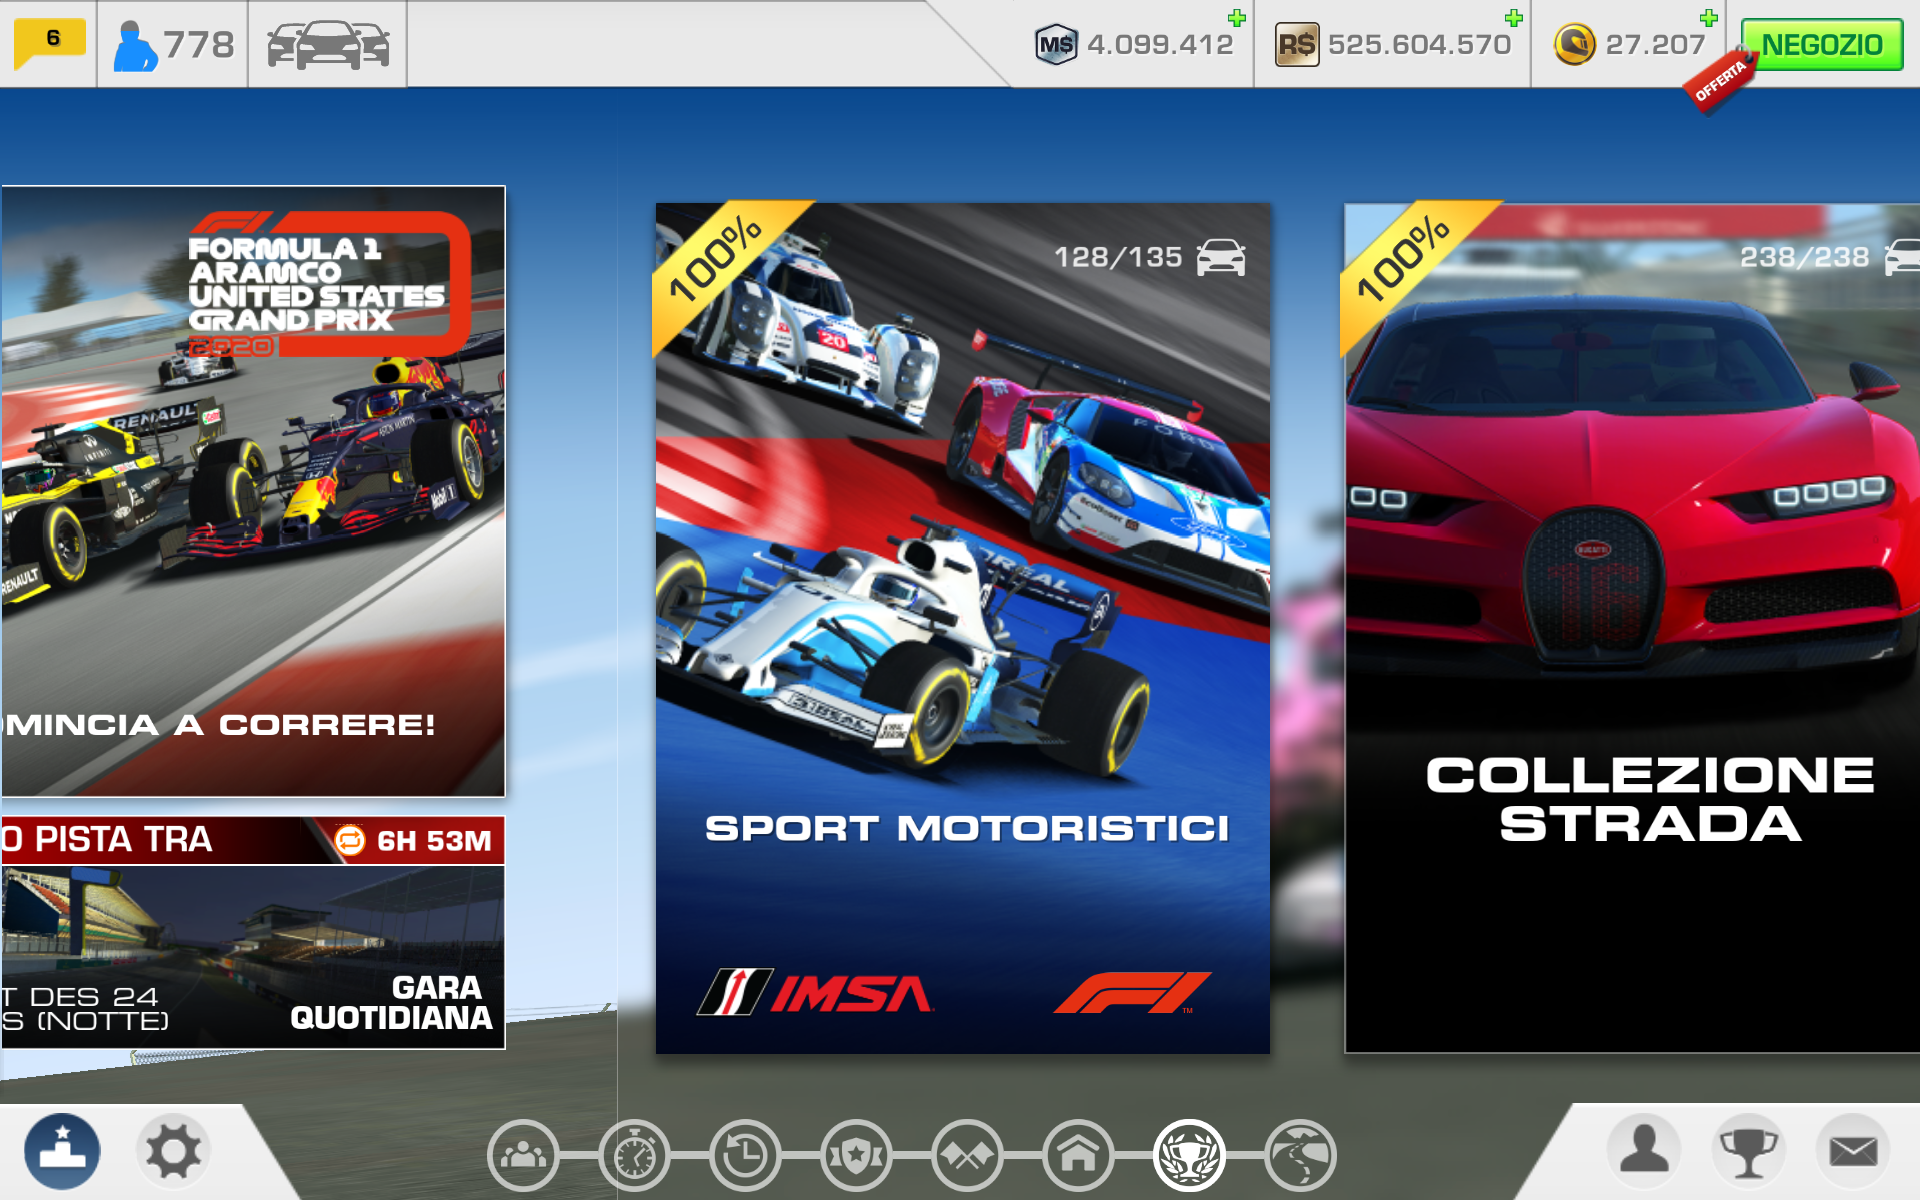Viewport: 1920px width, 1200px height.
Task: Open the trophy achievements icon
Action: click(x=1748, y=1150)
